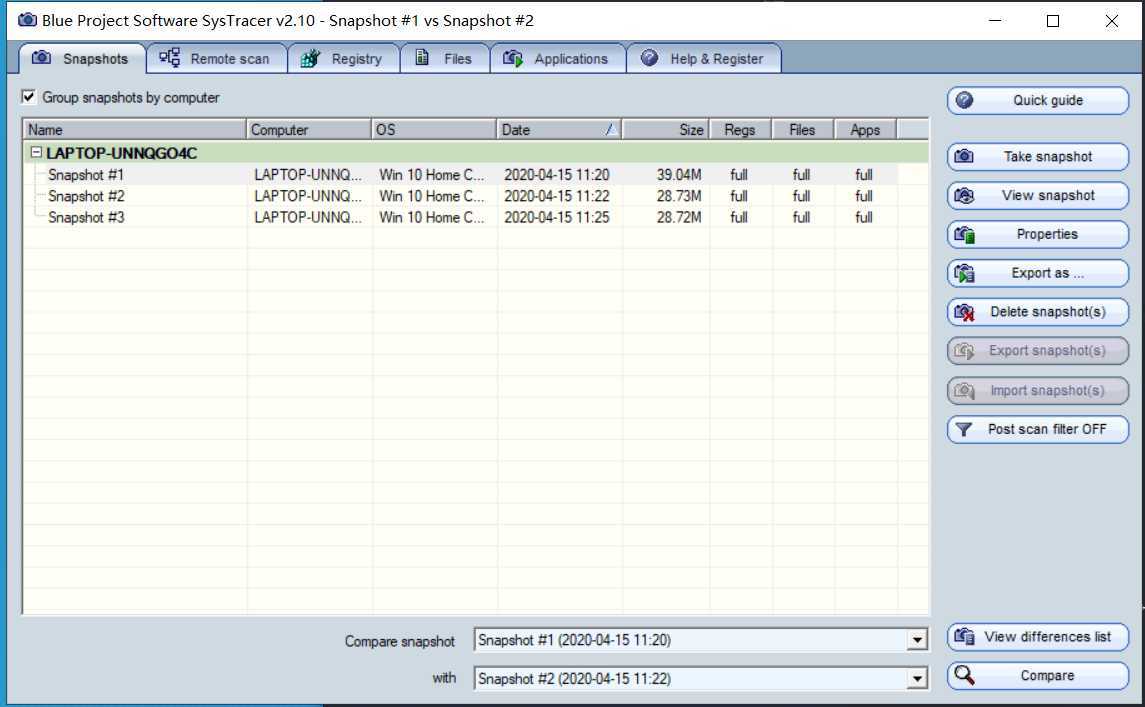Screen dimensions: 1145x707
Task: Click the 28.73M size value
Action: tap(678, 196)
